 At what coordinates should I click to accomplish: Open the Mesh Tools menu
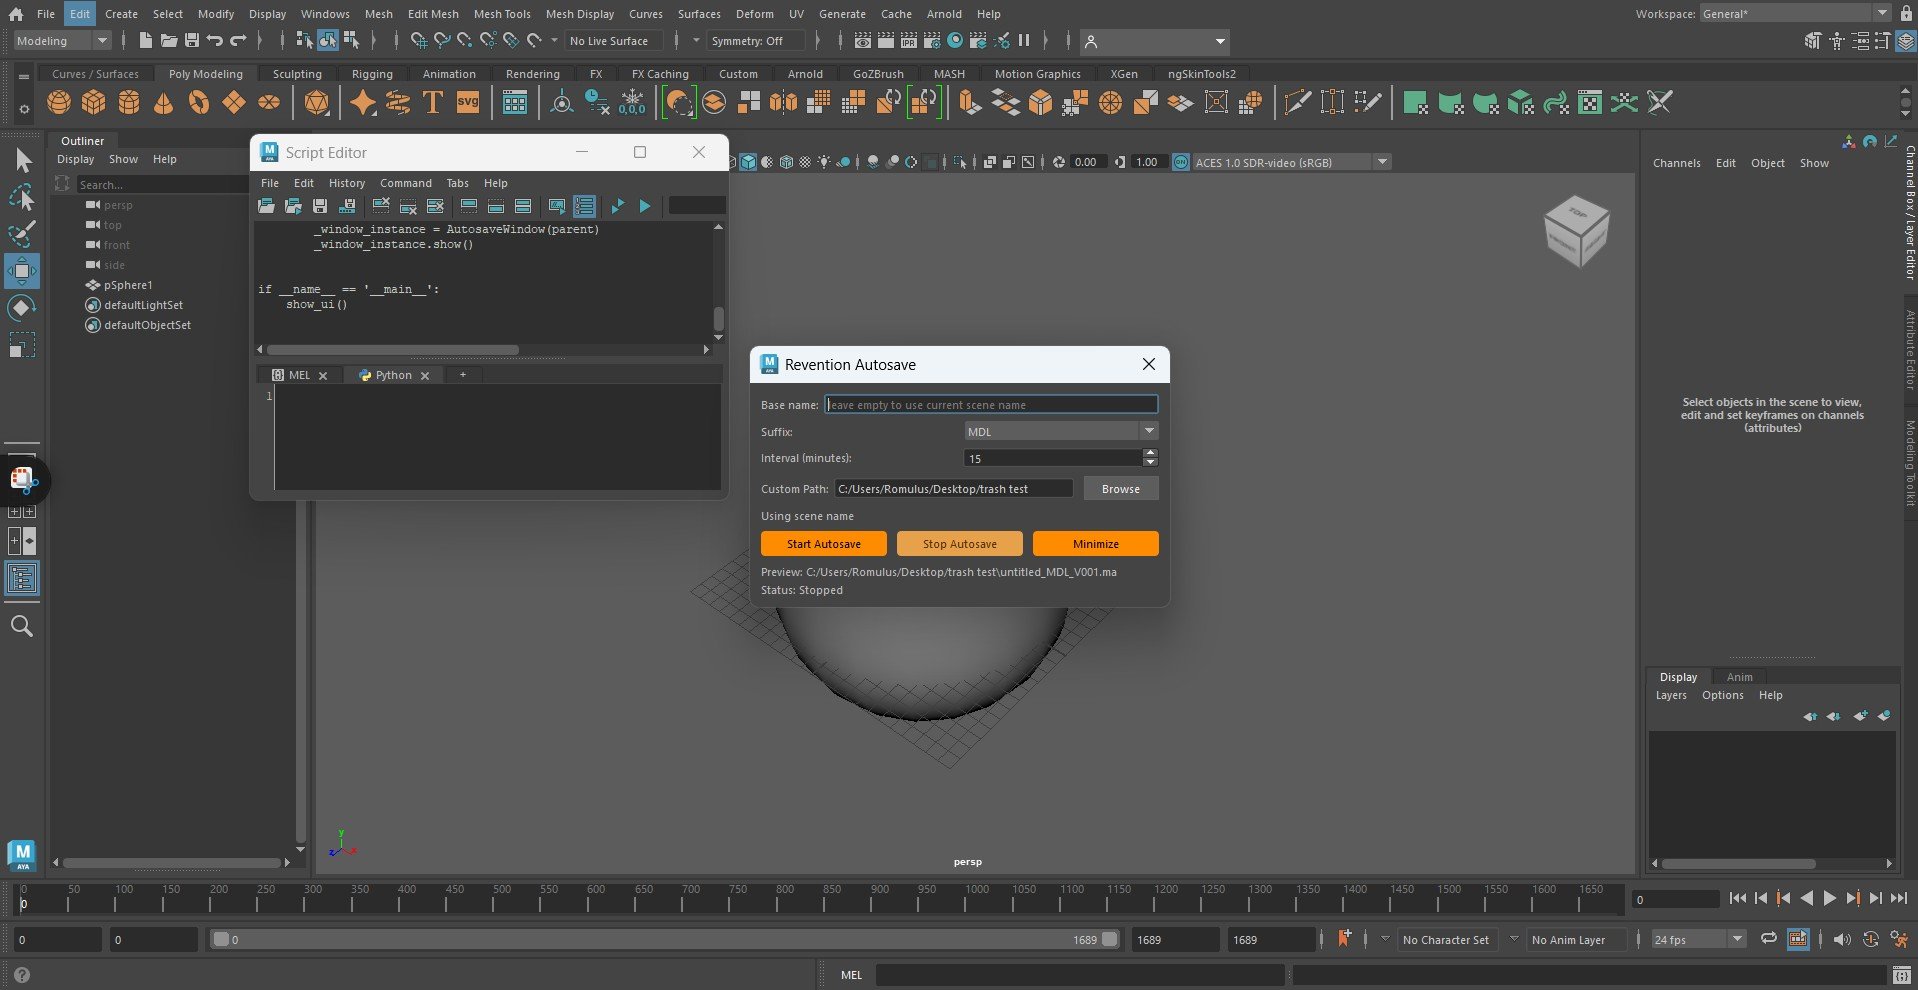coord(501,14)
